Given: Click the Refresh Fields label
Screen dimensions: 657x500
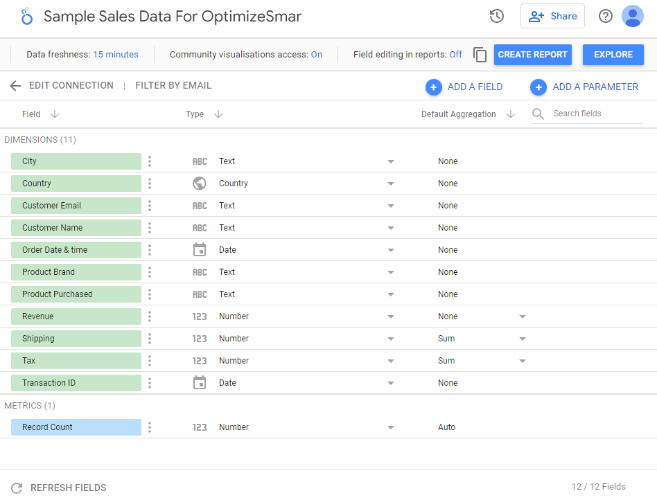Looking at the screenshot, I should (68, 488).
